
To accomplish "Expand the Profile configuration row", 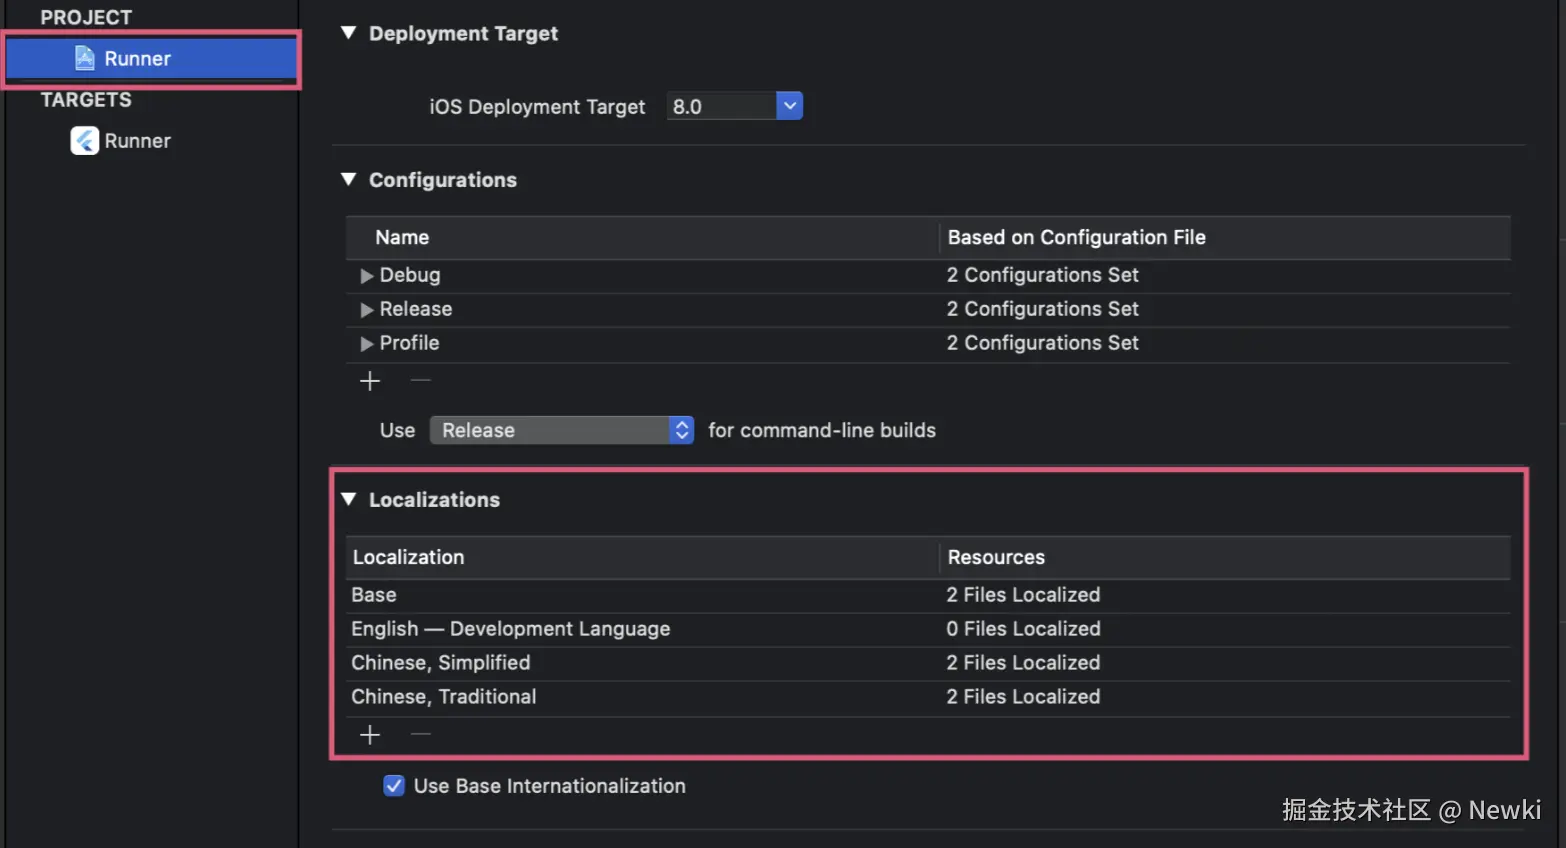I will point(367,344).
